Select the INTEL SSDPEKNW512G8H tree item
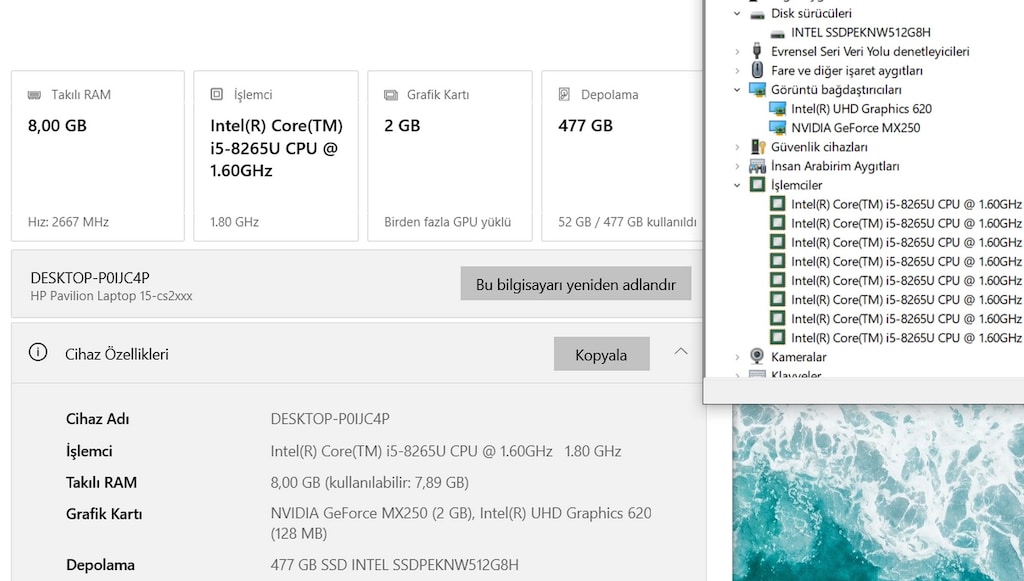 tap(861, 33)
